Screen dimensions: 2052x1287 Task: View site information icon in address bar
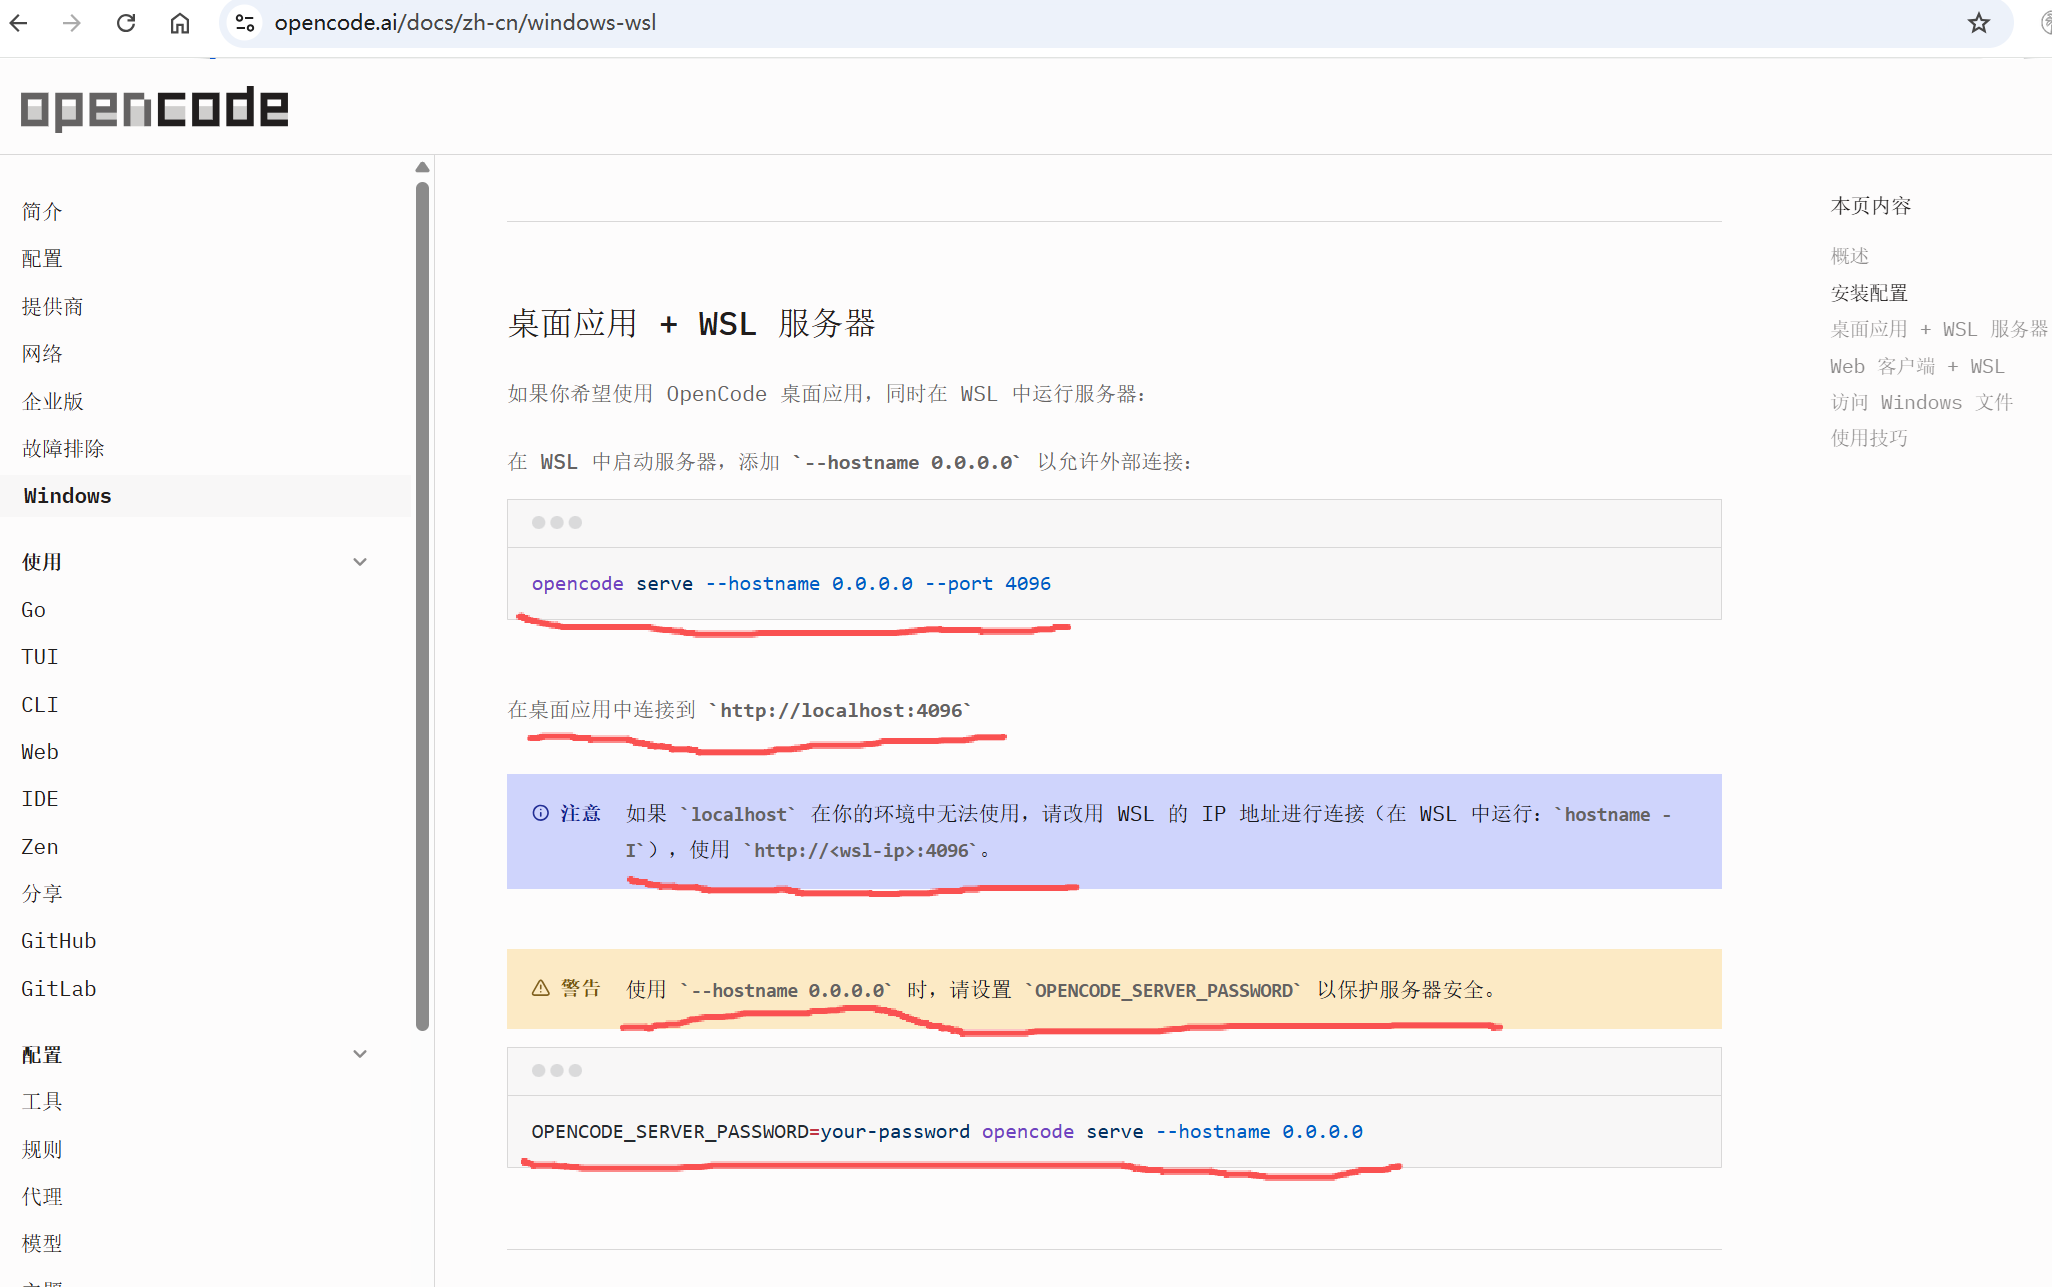pos(245,23)
